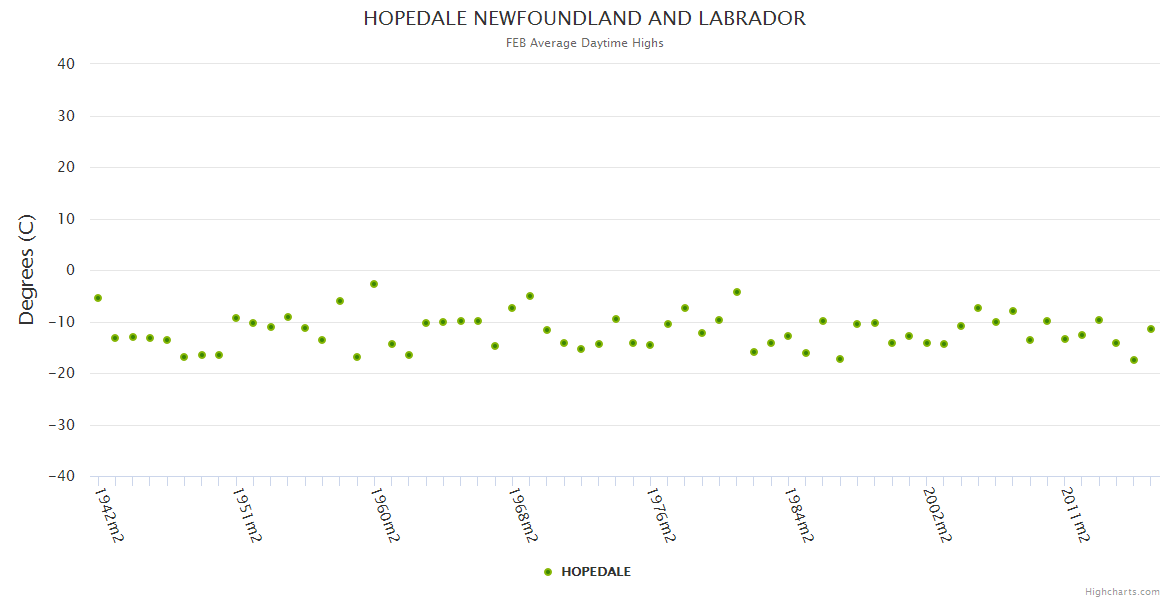Viewport: 1170px width, 600px height.
Task: Click the 2011m2 x-axis label
Action: click(1075, 515)
